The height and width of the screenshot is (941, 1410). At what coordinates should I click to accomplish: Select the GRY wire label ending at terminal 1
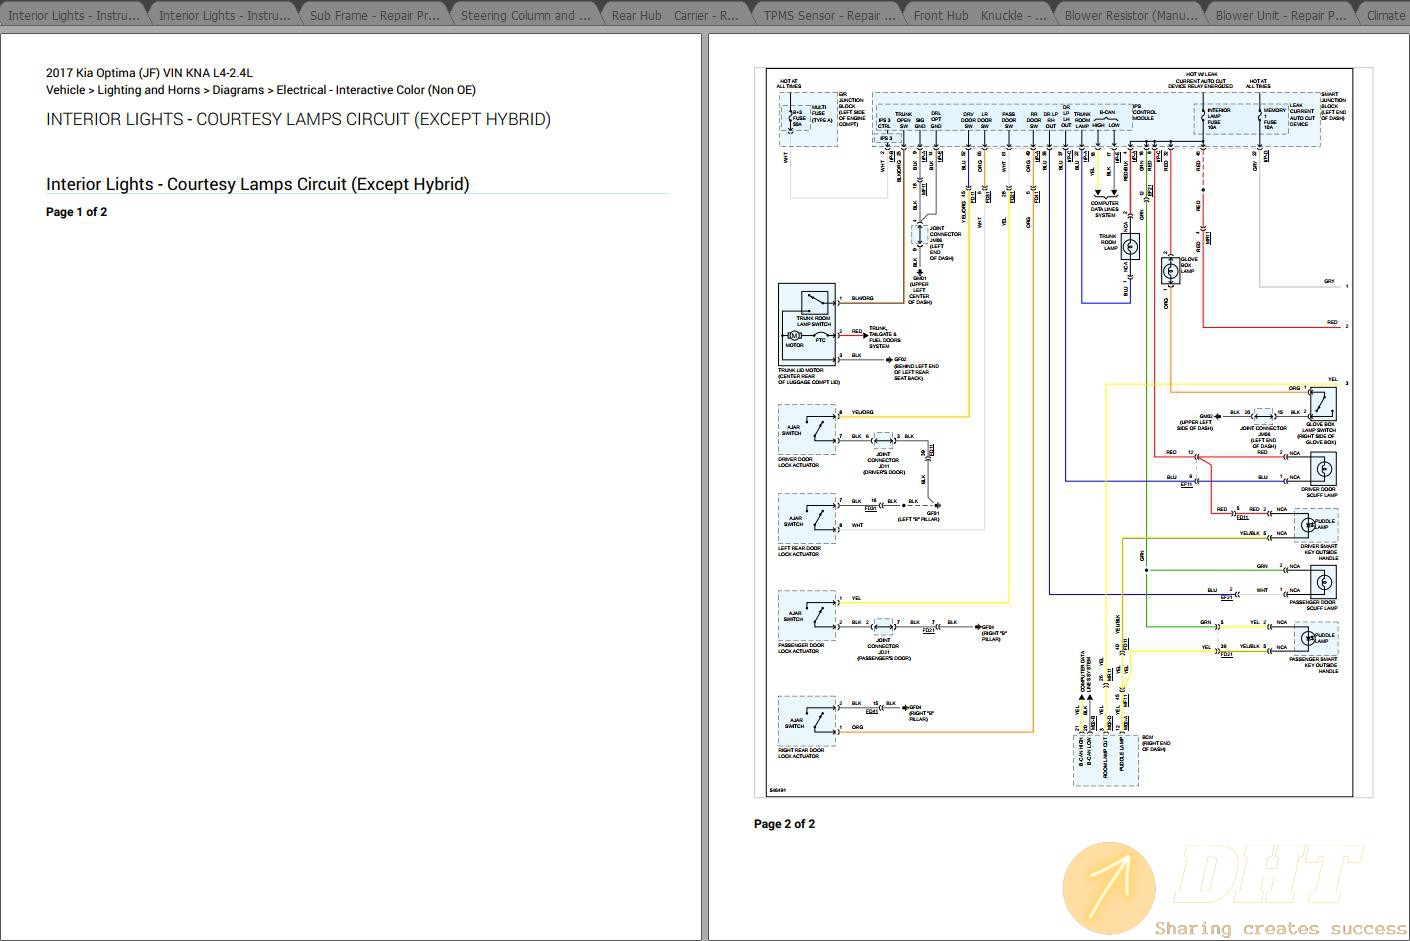coord(1330,282)
